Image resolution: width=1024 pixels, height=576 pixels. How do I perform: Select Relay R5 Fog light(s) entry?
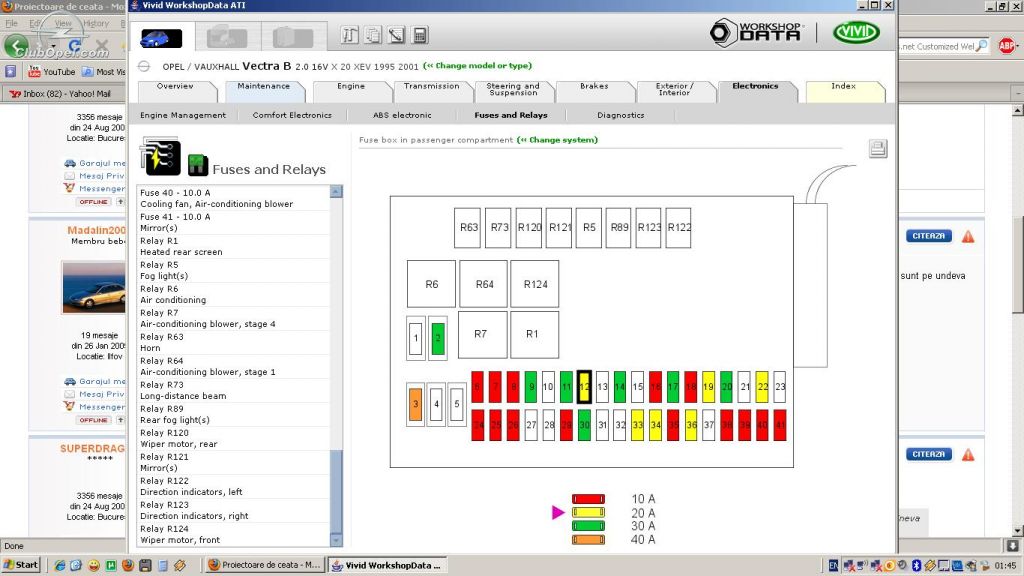coord(234,270)
